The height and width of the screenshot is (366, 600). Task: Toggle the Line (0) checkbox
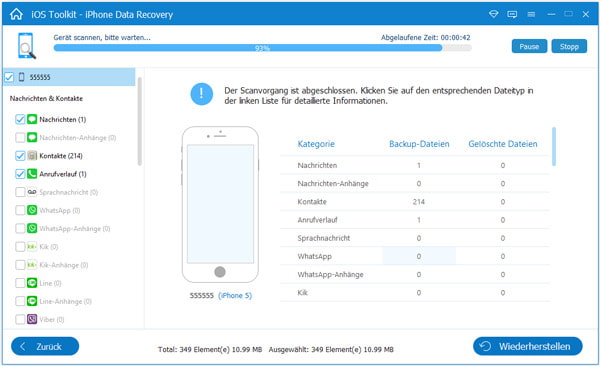coord(20,283)
